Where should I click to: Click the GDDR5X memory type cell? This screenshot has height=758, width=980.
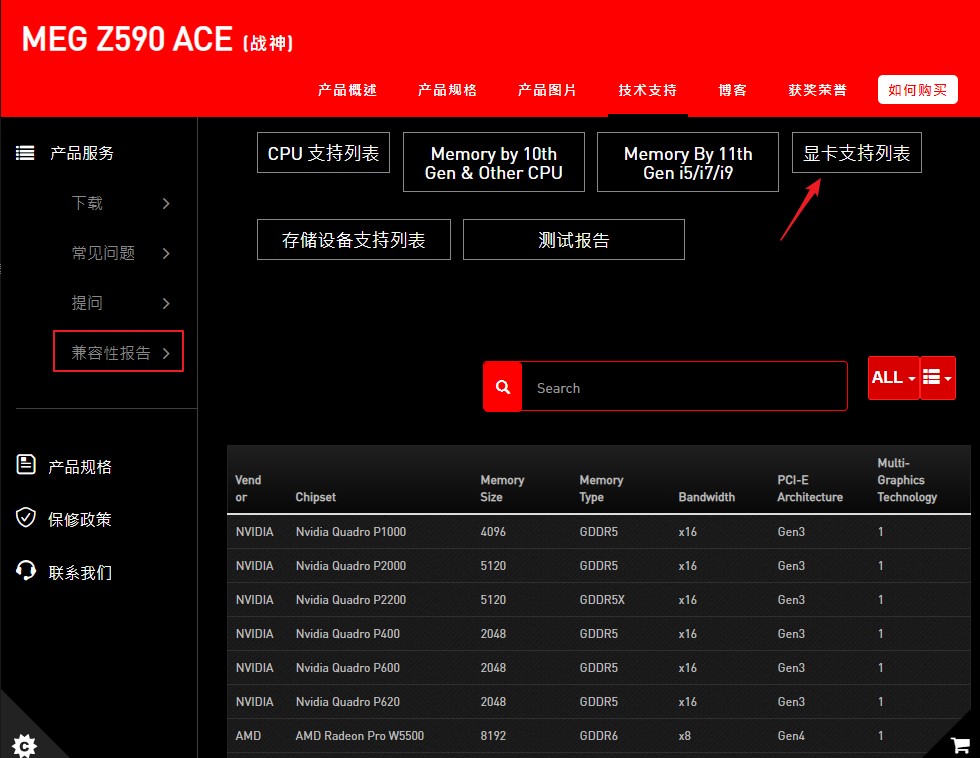(x=602, y=600)
